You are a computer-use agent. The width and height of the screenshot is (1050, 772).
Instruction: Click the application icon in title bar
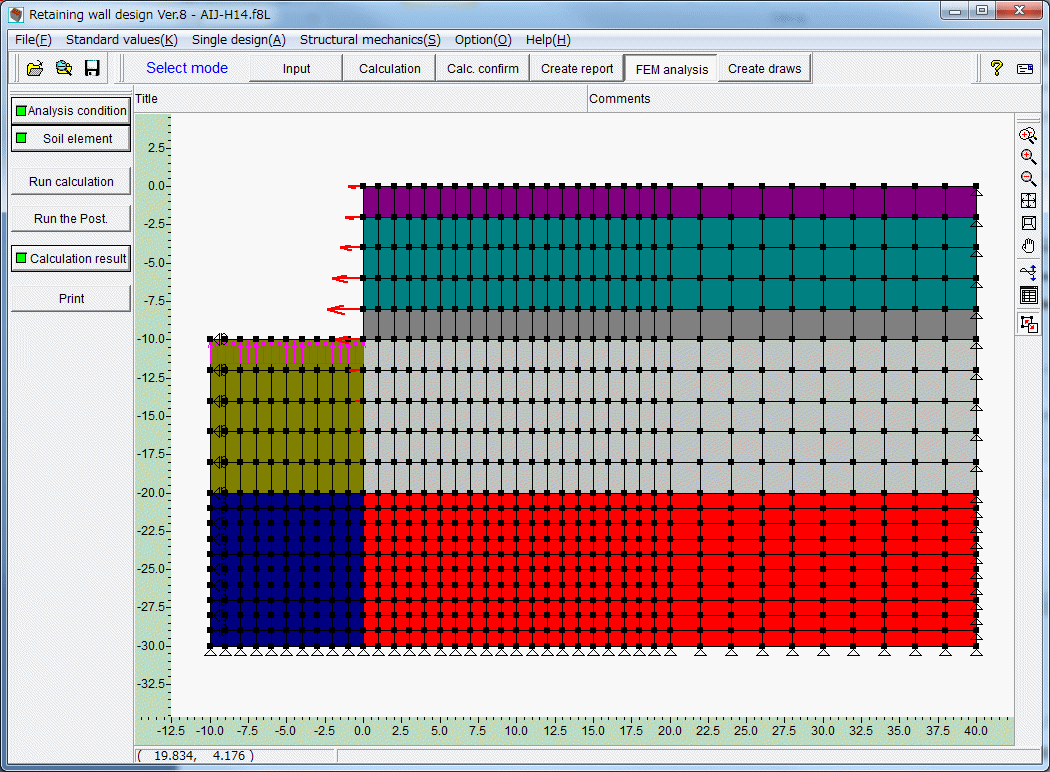(x=15, y=14)
